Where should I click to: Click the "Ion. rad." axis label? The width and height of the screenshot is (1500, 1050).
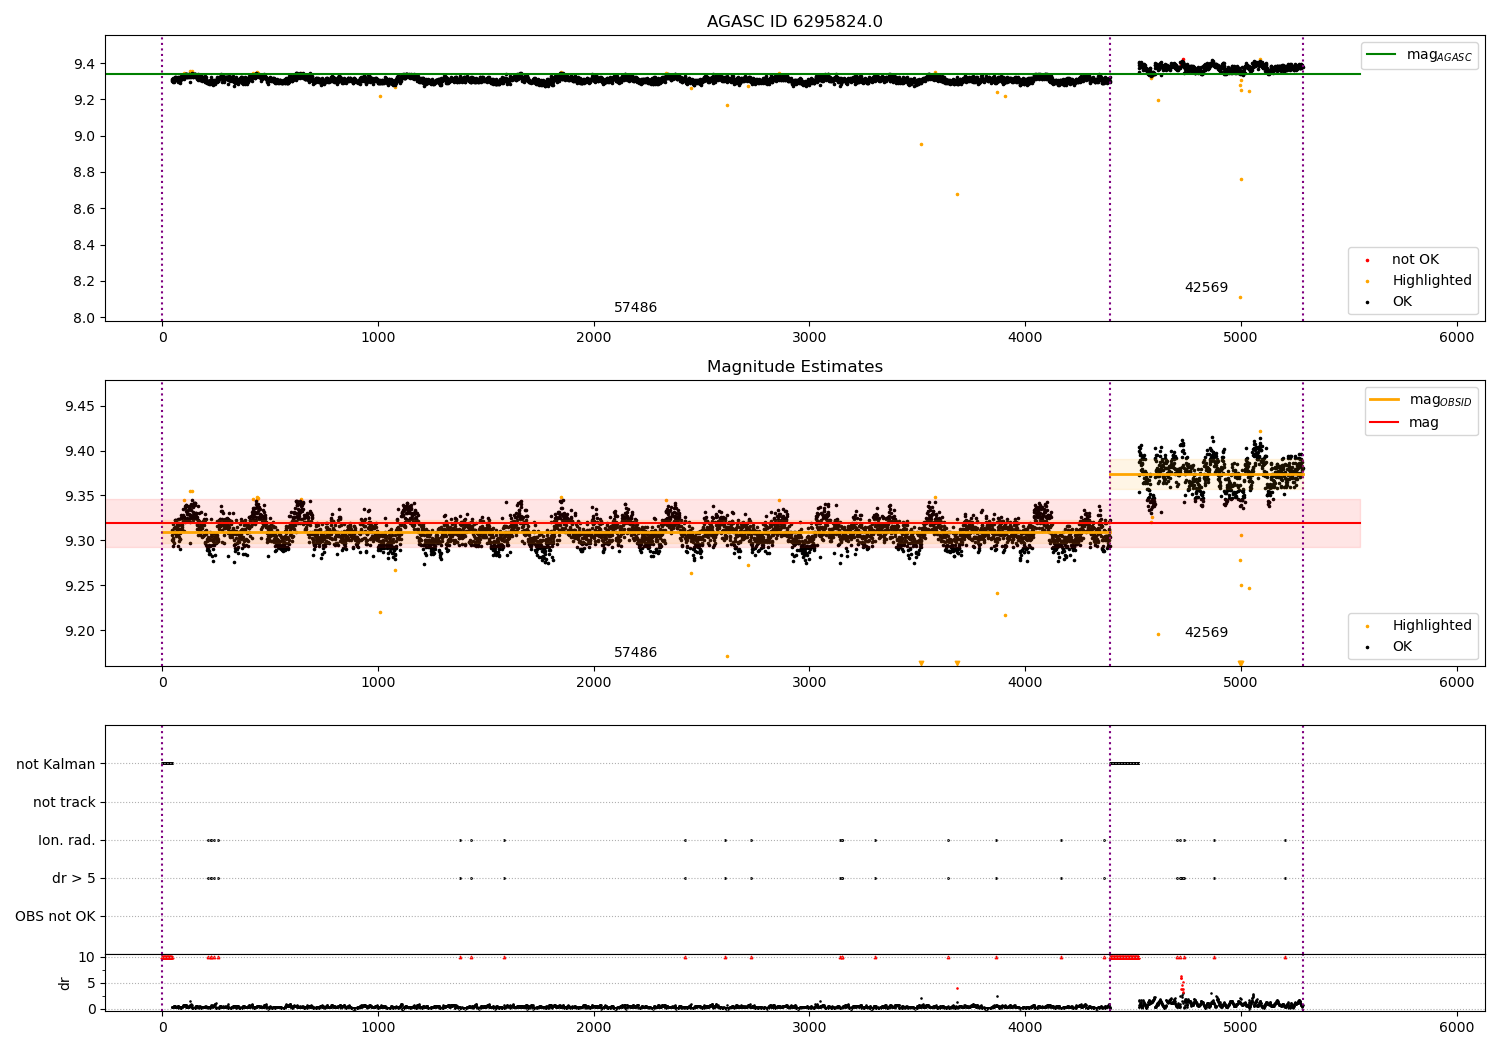(x=67, y=841)
